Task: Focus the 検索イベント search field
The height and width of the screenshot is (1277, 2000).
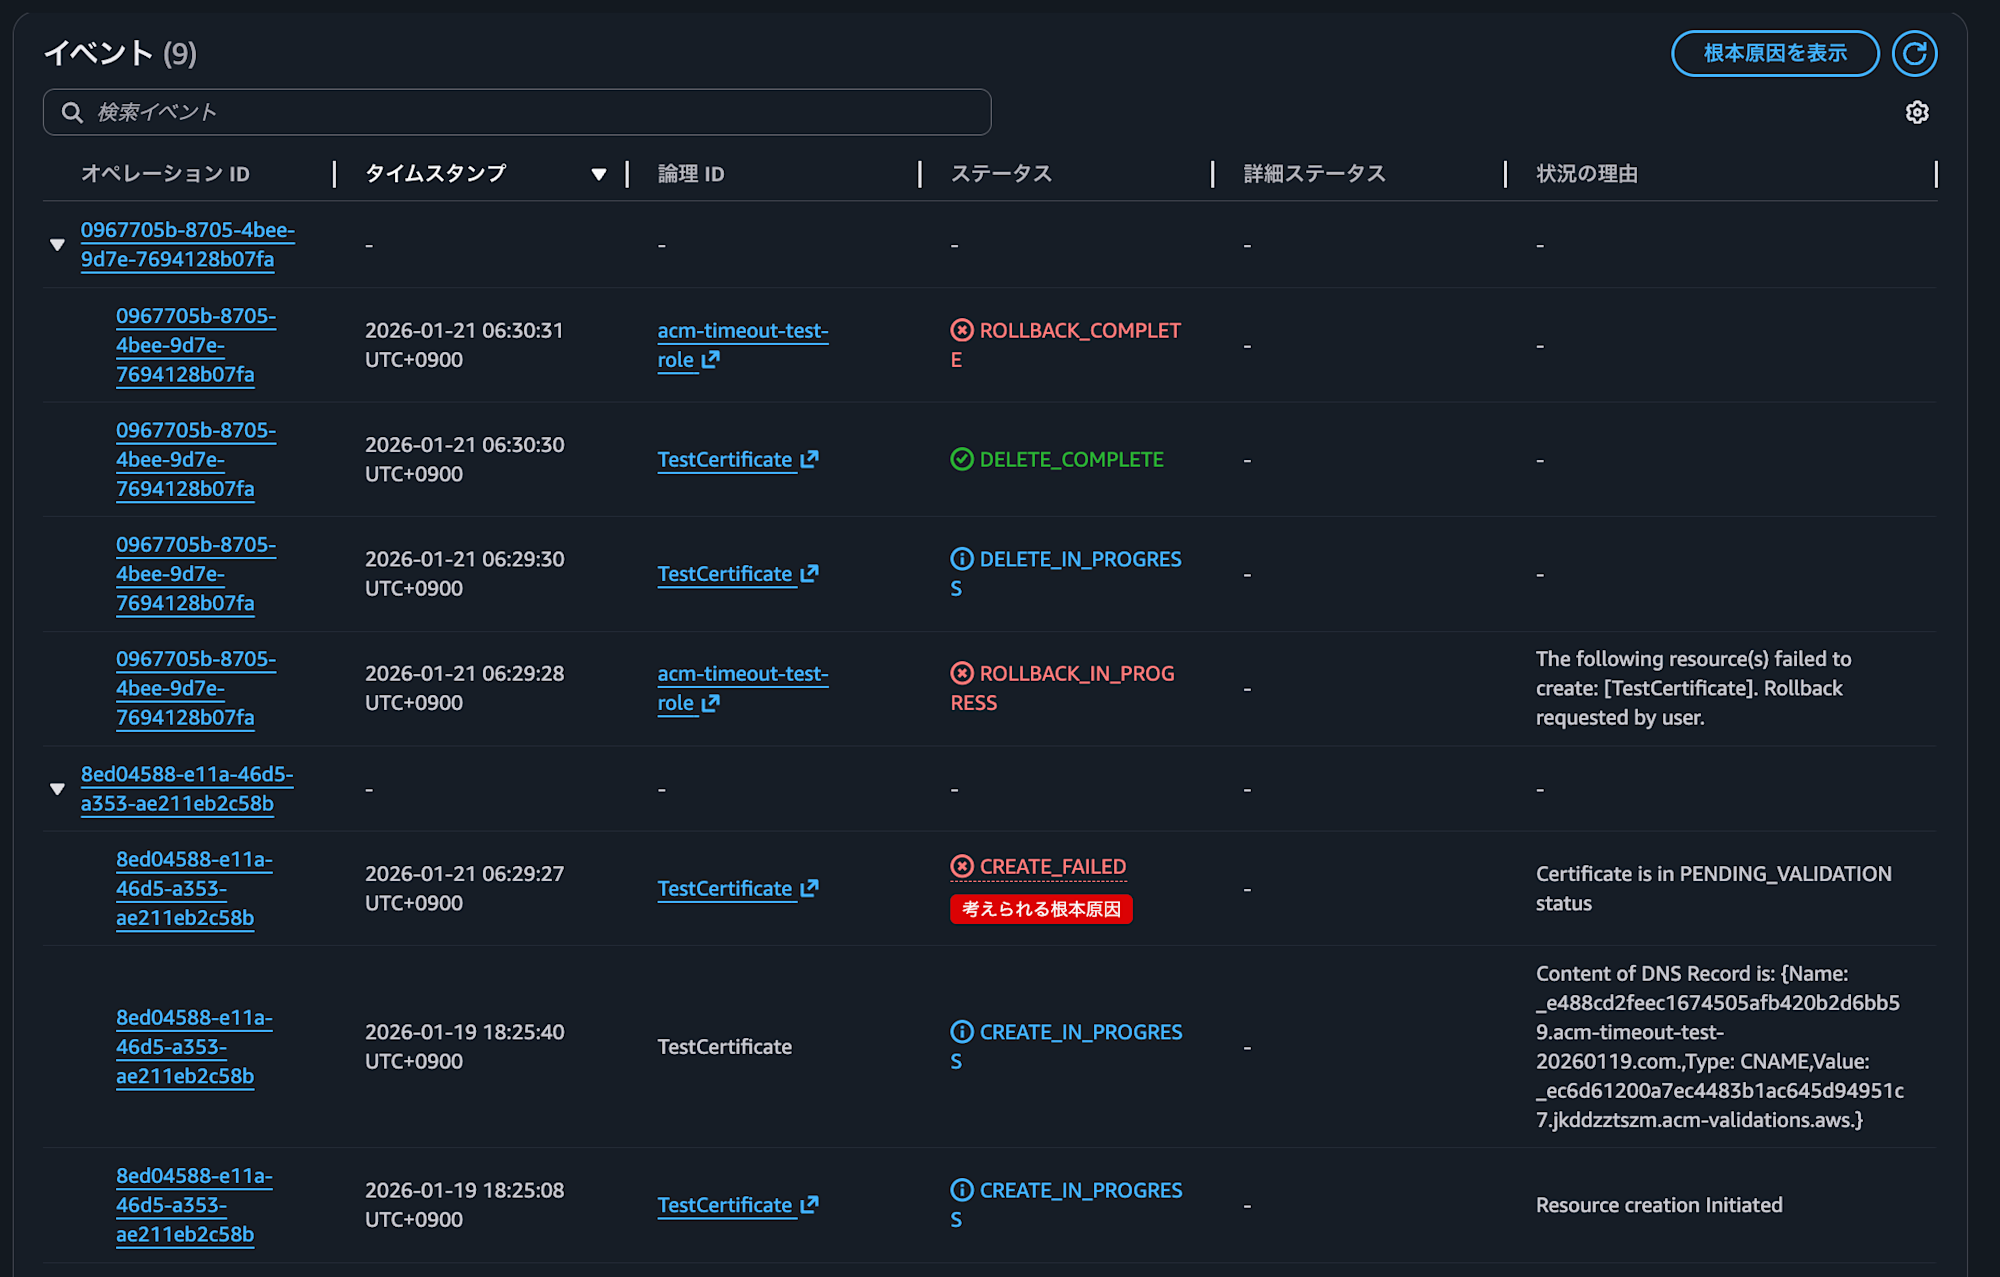Action: tap(540, 112)
